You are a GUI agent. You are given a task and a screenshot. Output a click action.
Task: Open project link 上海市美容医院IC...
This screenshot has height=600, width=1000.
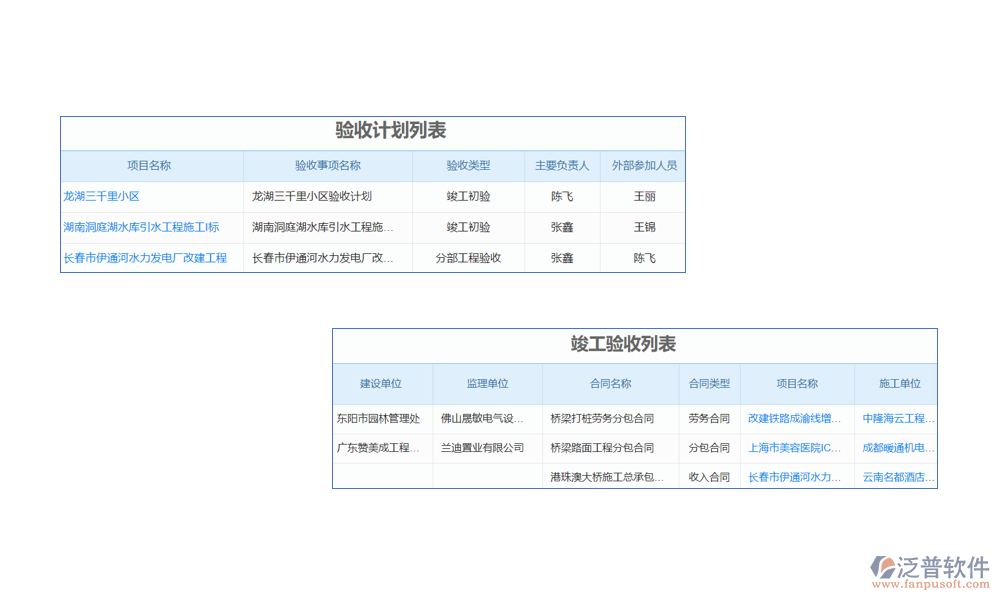coord(791,448)
